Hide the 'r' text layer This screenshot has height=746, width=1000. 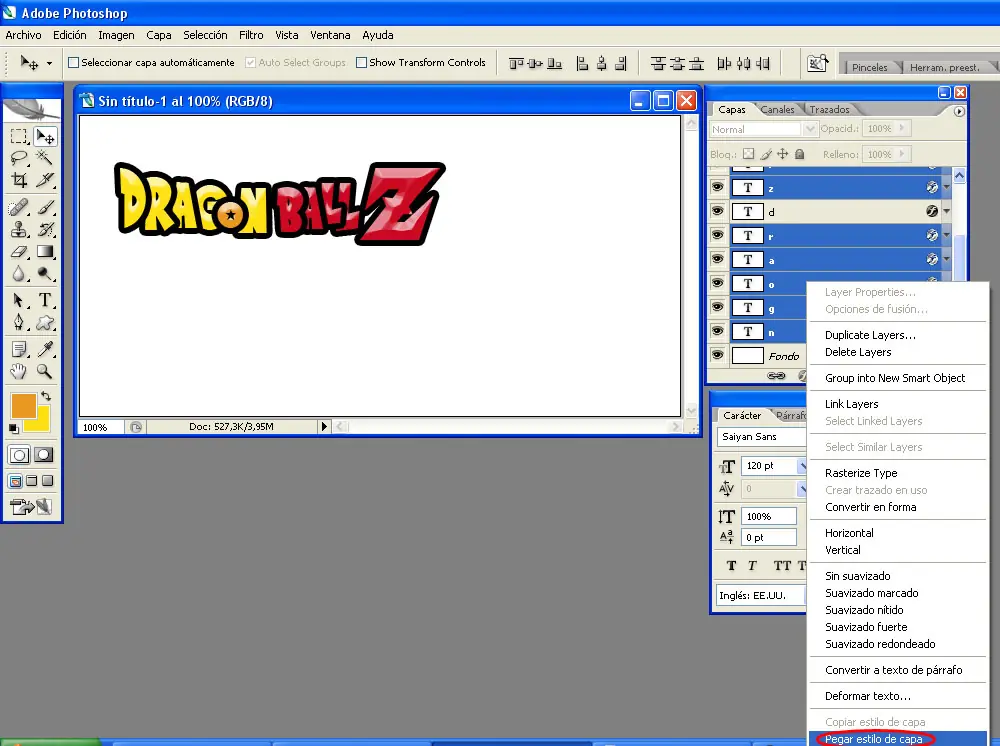[x=717, y=235]
